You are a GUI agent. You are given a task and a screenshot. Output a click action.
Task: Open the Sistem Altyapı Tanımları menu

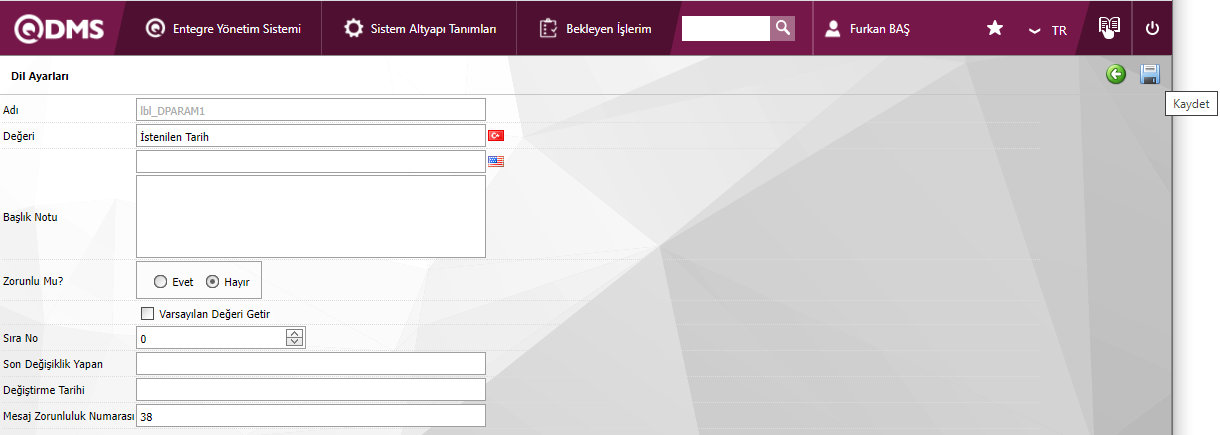coord(420,29)
